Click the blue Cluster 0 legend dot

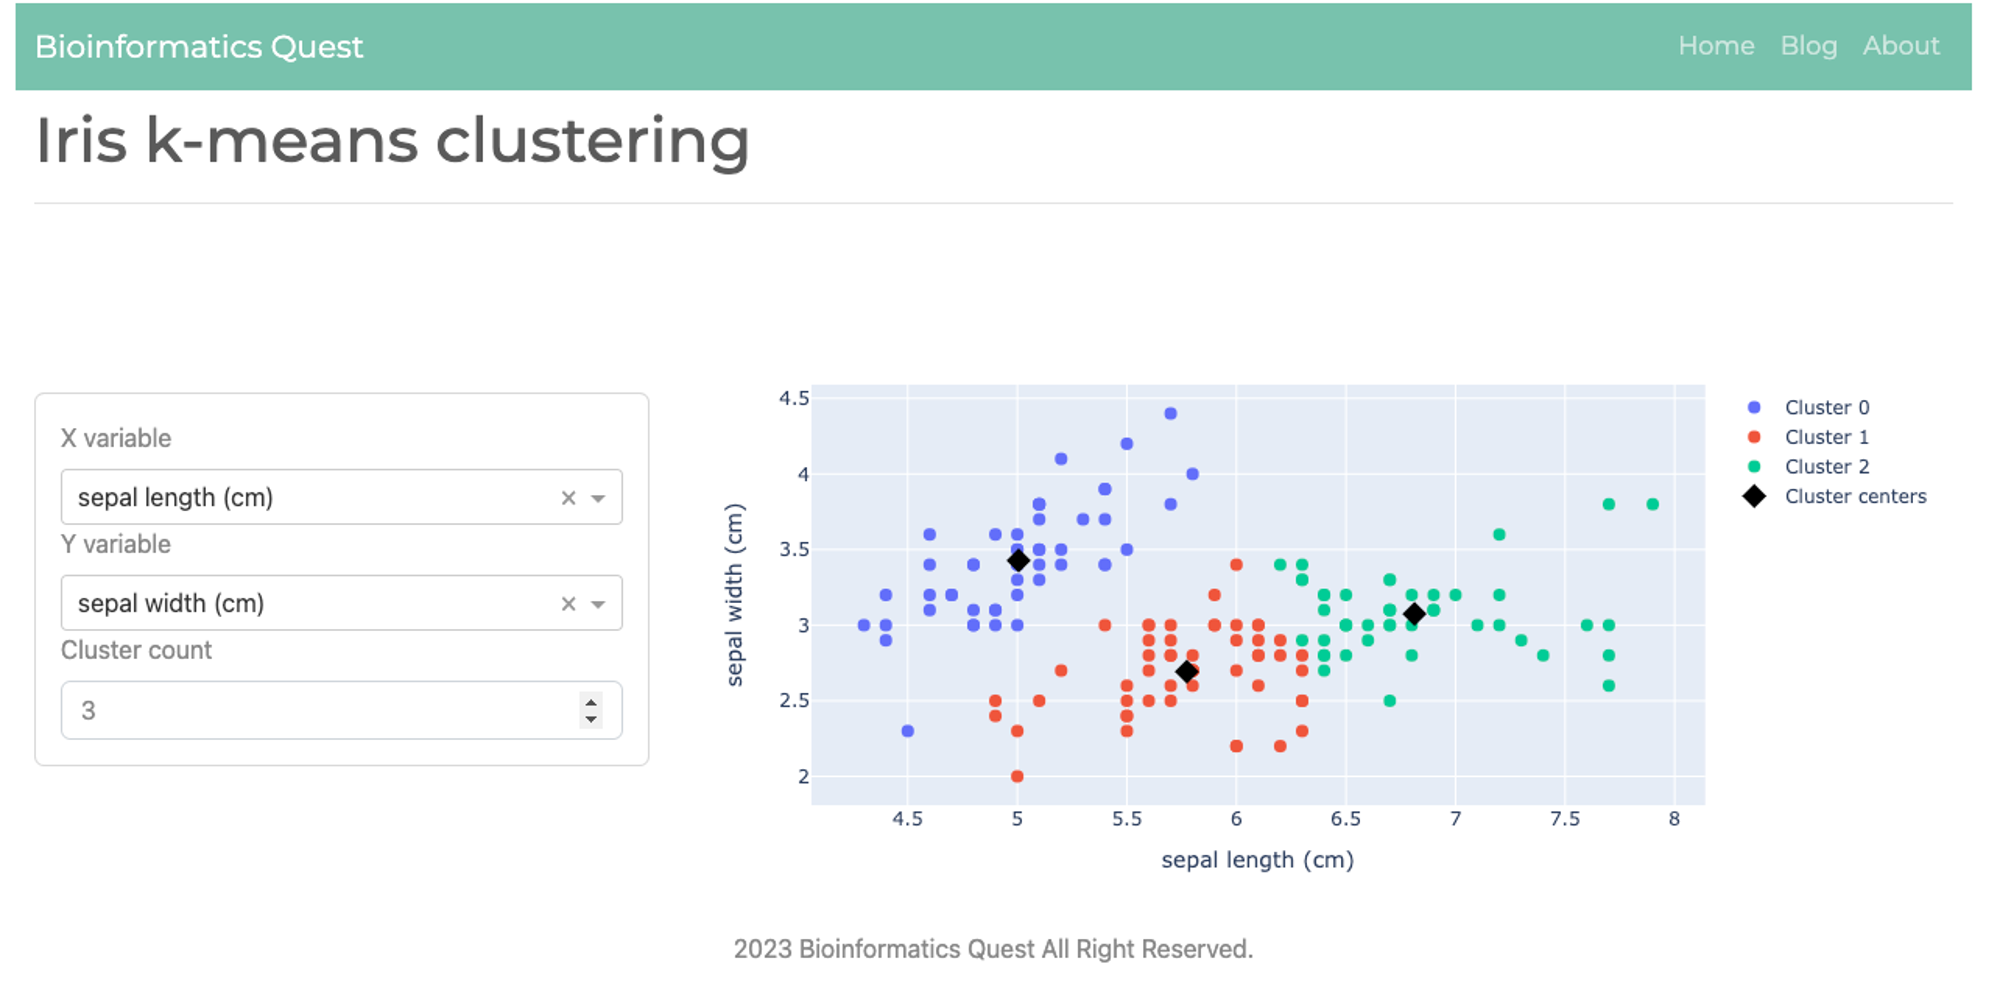[x=1754, y=408]
